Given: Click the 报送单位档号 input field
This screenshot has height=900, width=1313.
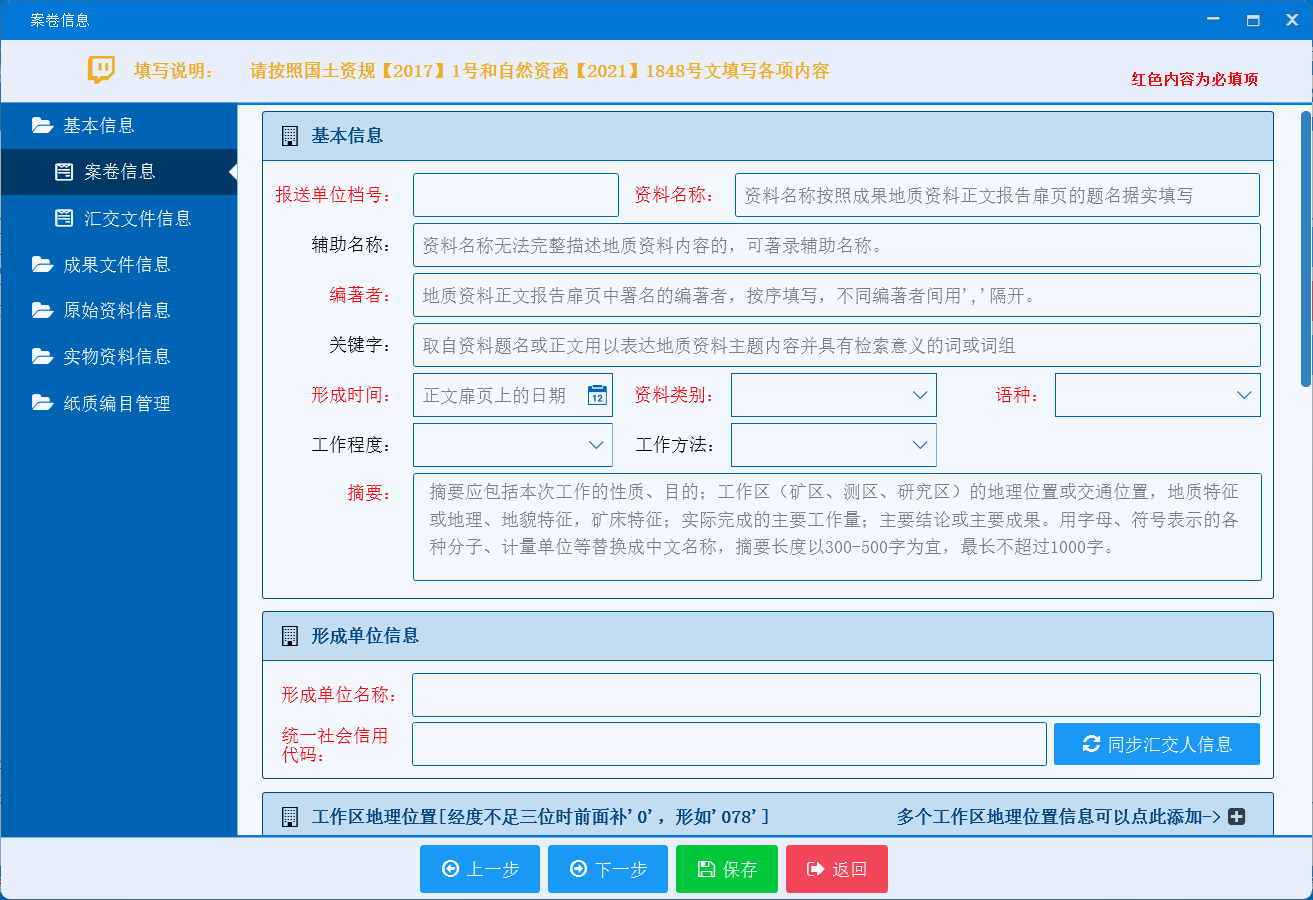Looking at the screenshot, I should [516, 195].
